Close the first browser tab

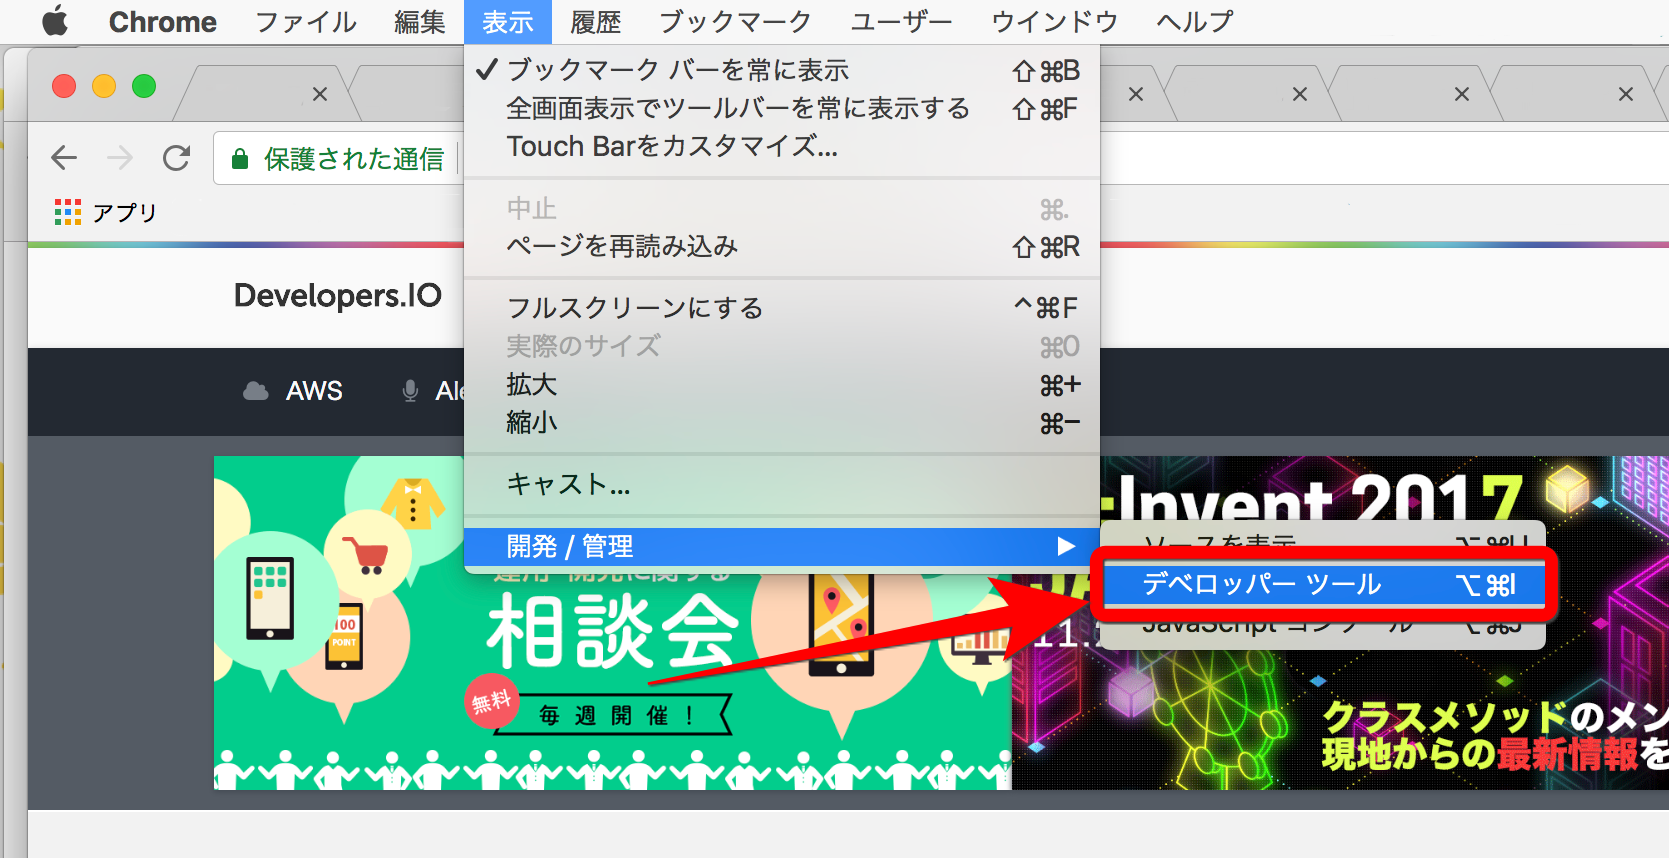click(x=320, y=94)
